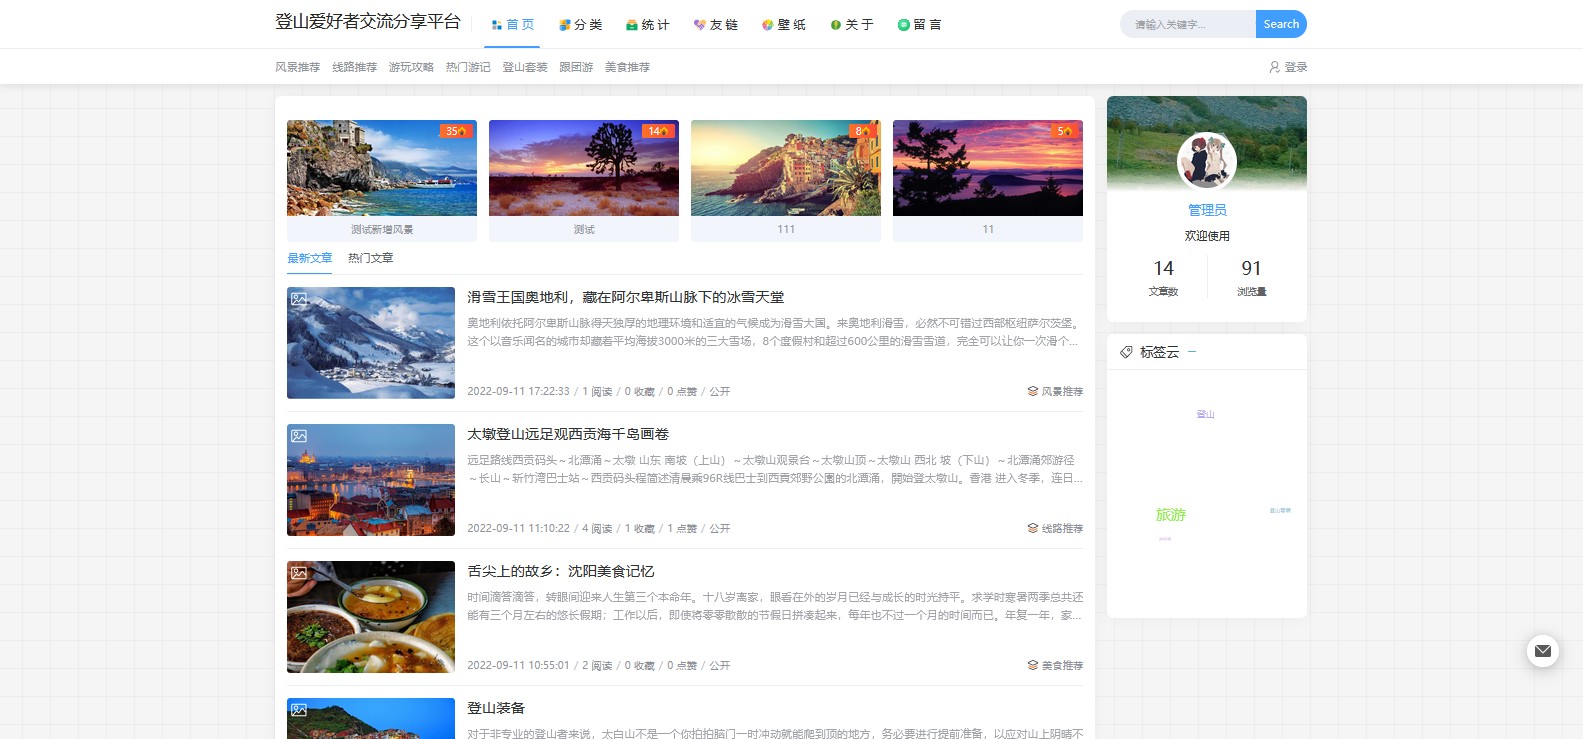Select 风景推荐 in the sub-navigation bar
This screenshot has height=739, width=1583.
tap(297, 67)
